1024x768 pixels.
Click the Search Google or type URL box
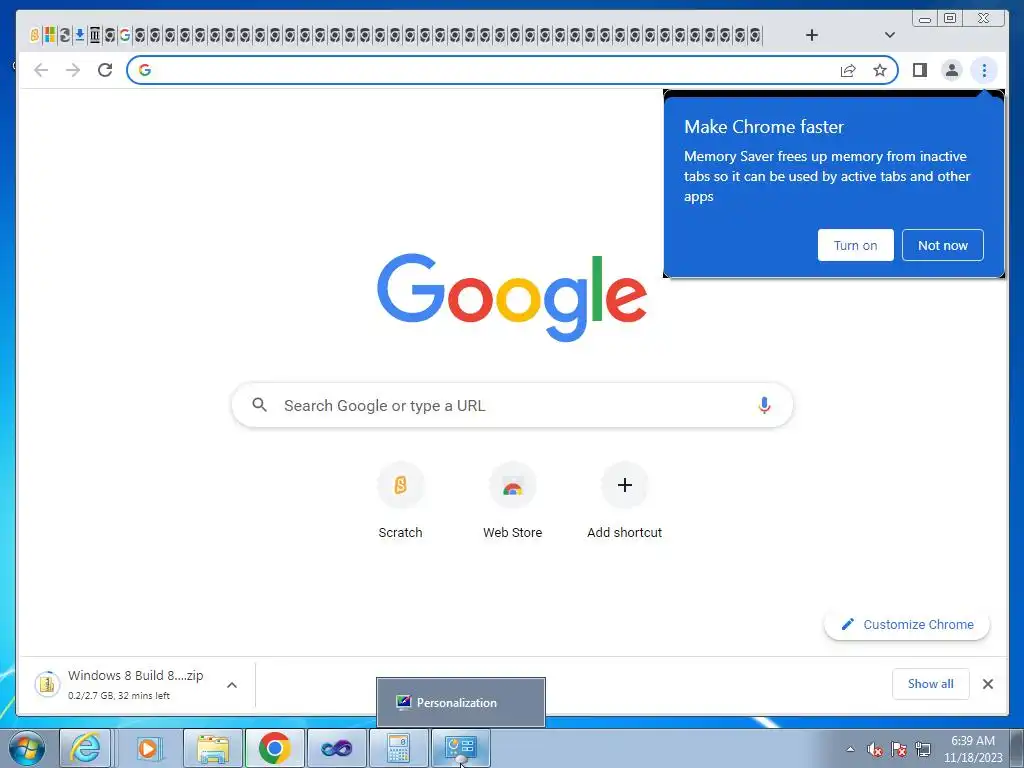tap(513, 406)
